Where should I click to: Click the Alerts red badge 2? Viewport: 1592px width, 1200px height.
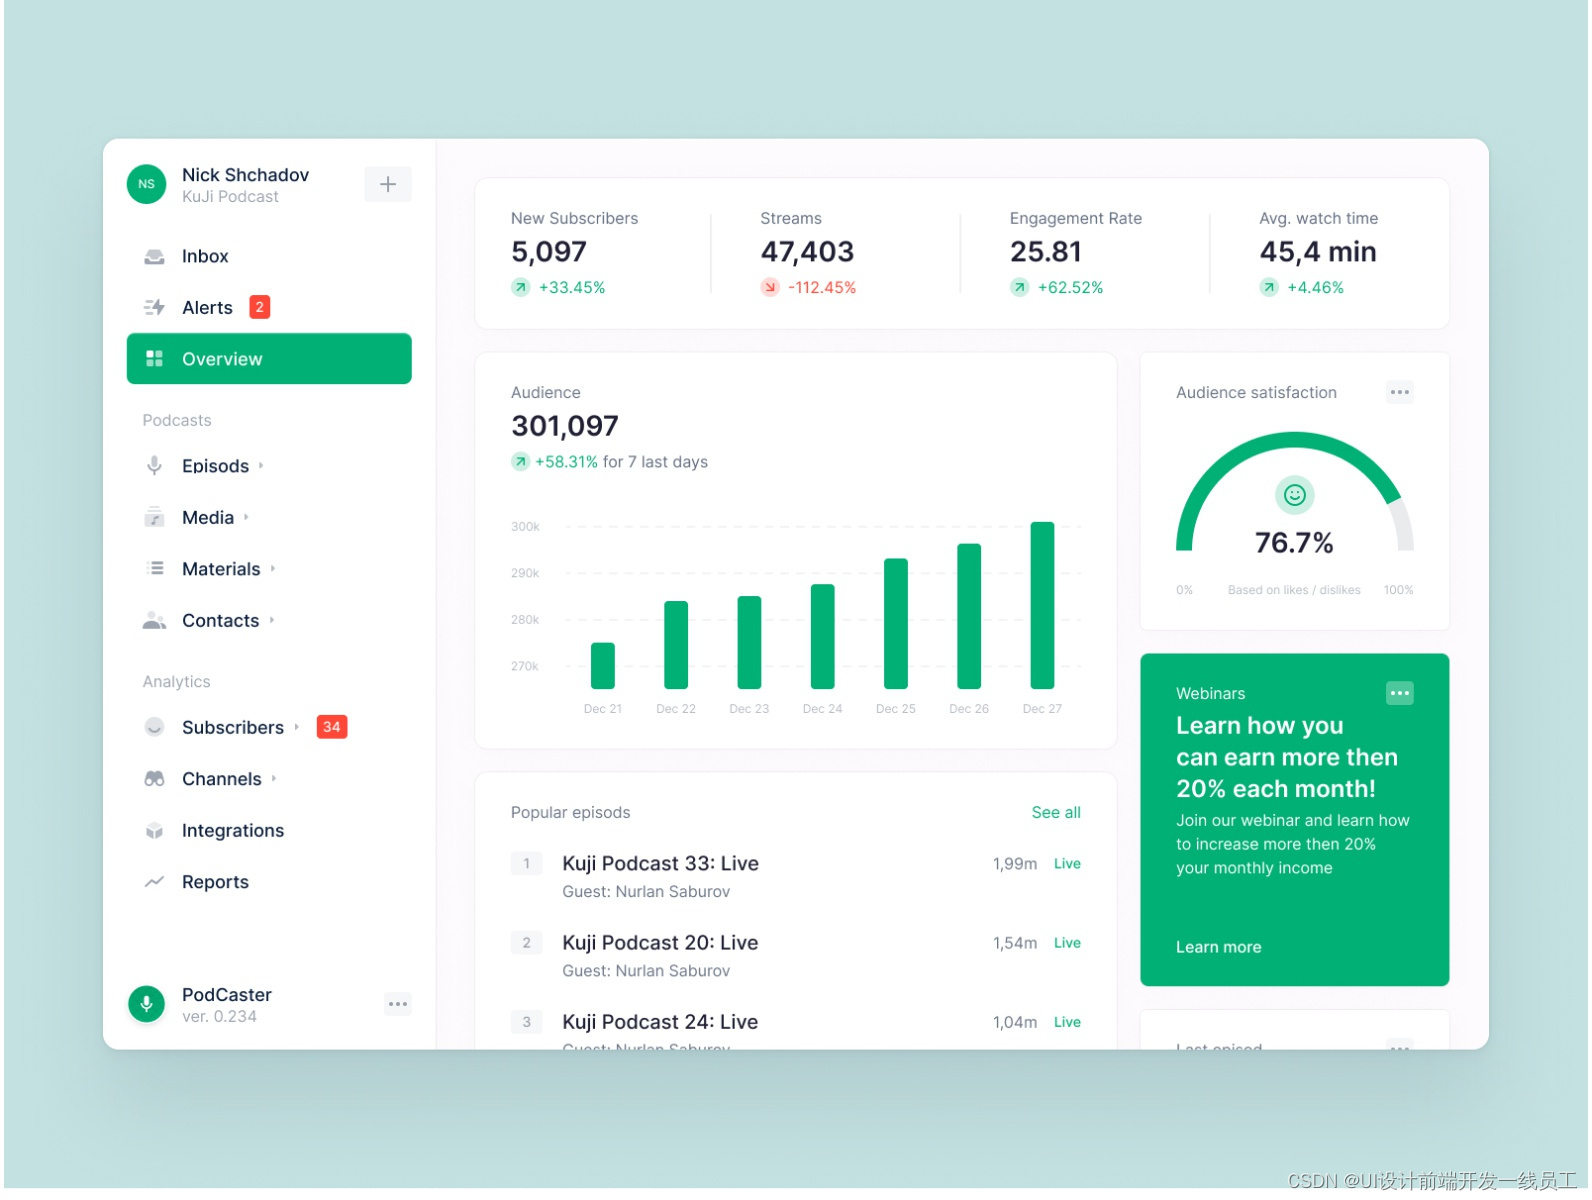260,307
